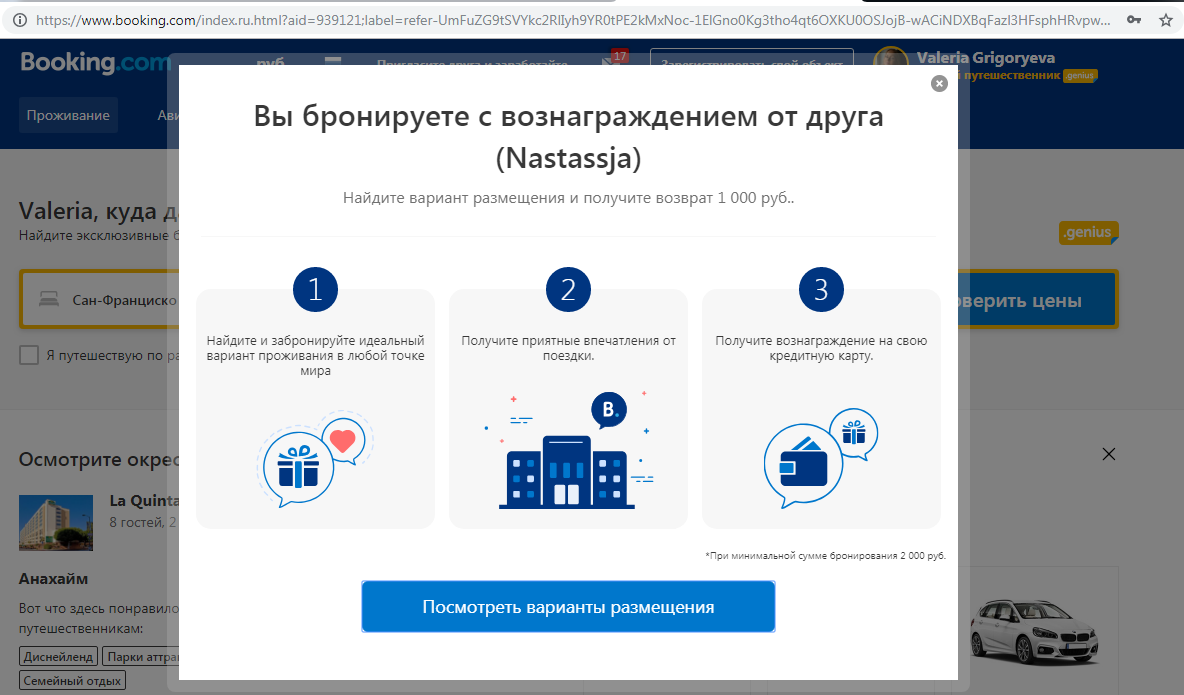The height and width of the screenshot is (695, 1184).
Task: Click the step 1 number circle
Action: (315, 289)
